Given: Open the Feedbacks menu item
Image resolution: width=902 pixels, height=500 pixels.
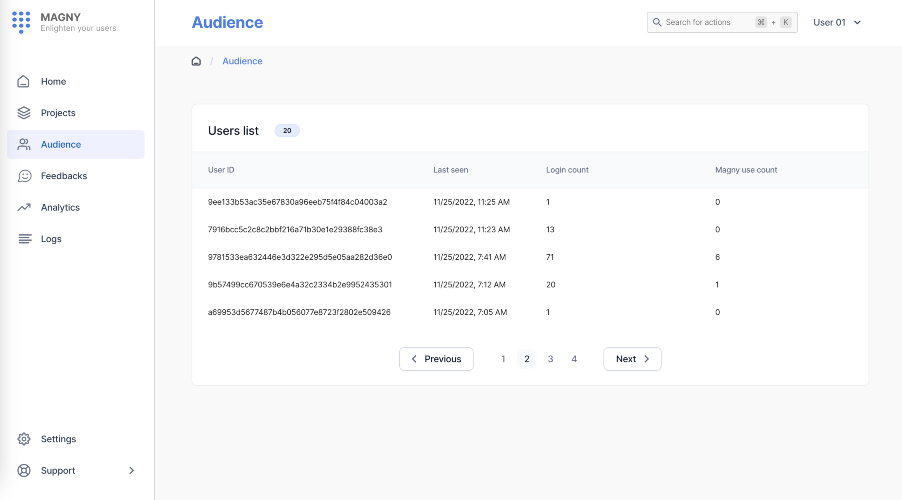Looking at the screenshot, I should [64, 176].
